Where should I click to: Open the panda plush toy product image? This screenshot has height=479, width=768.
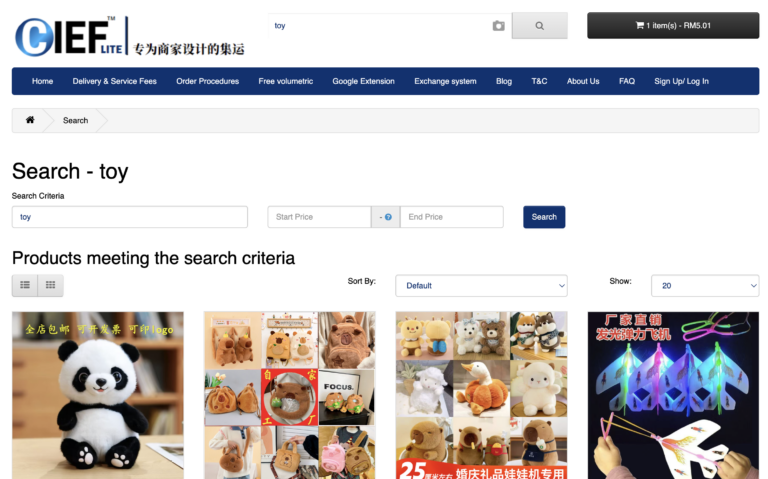click(98, 395)
